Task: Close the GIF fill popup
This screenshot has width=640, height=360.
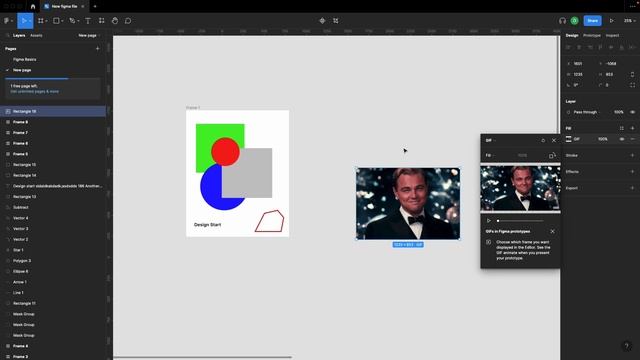Action: tap(554, 140)
